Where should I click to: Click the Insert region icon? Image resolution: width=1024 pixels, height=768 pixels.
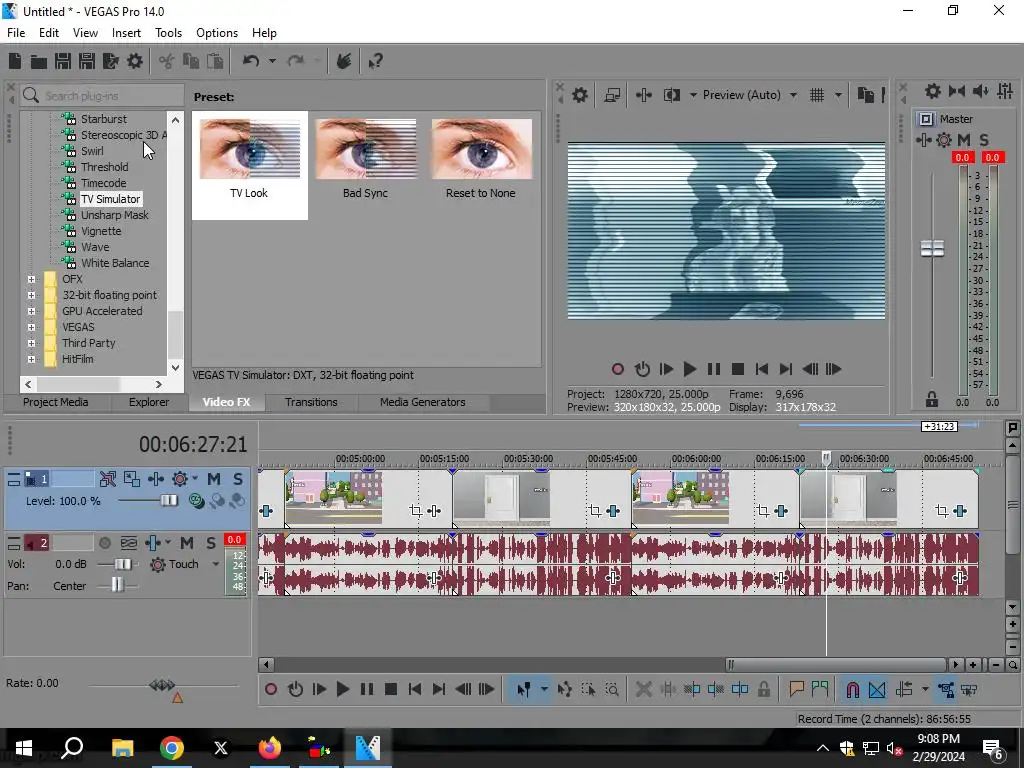click(820, 689)
